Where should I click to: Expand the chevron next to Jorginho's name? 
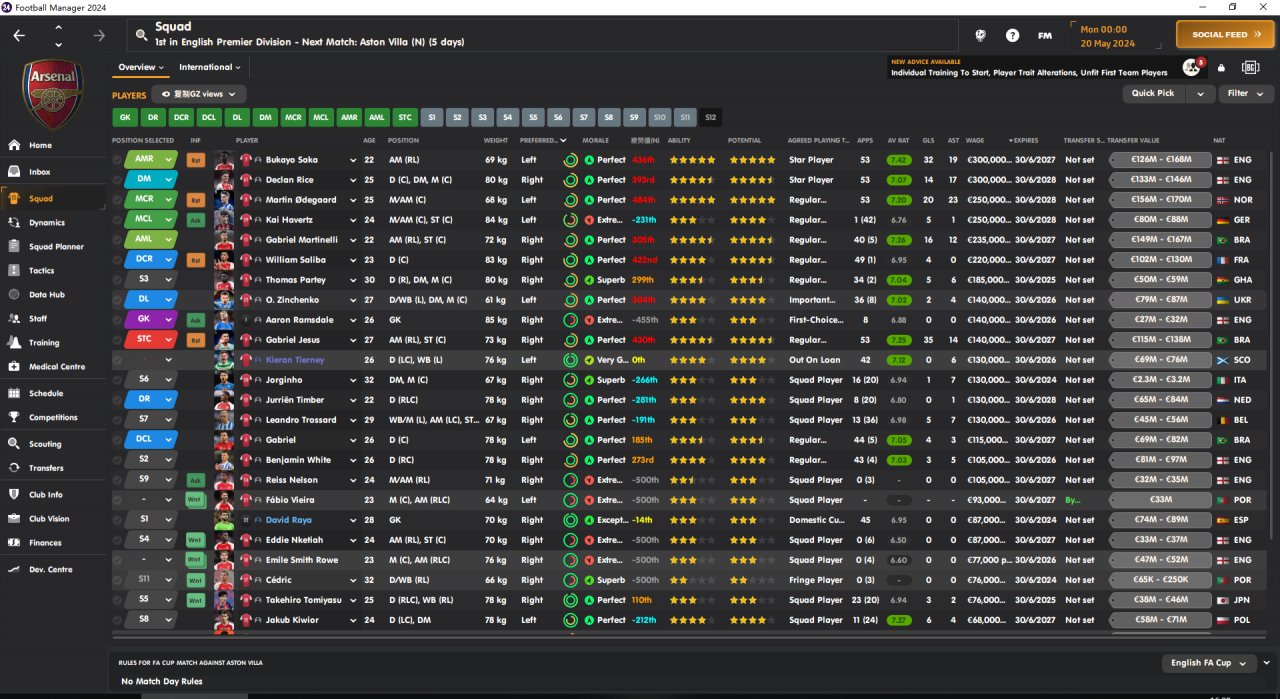[x=353, y=380]
